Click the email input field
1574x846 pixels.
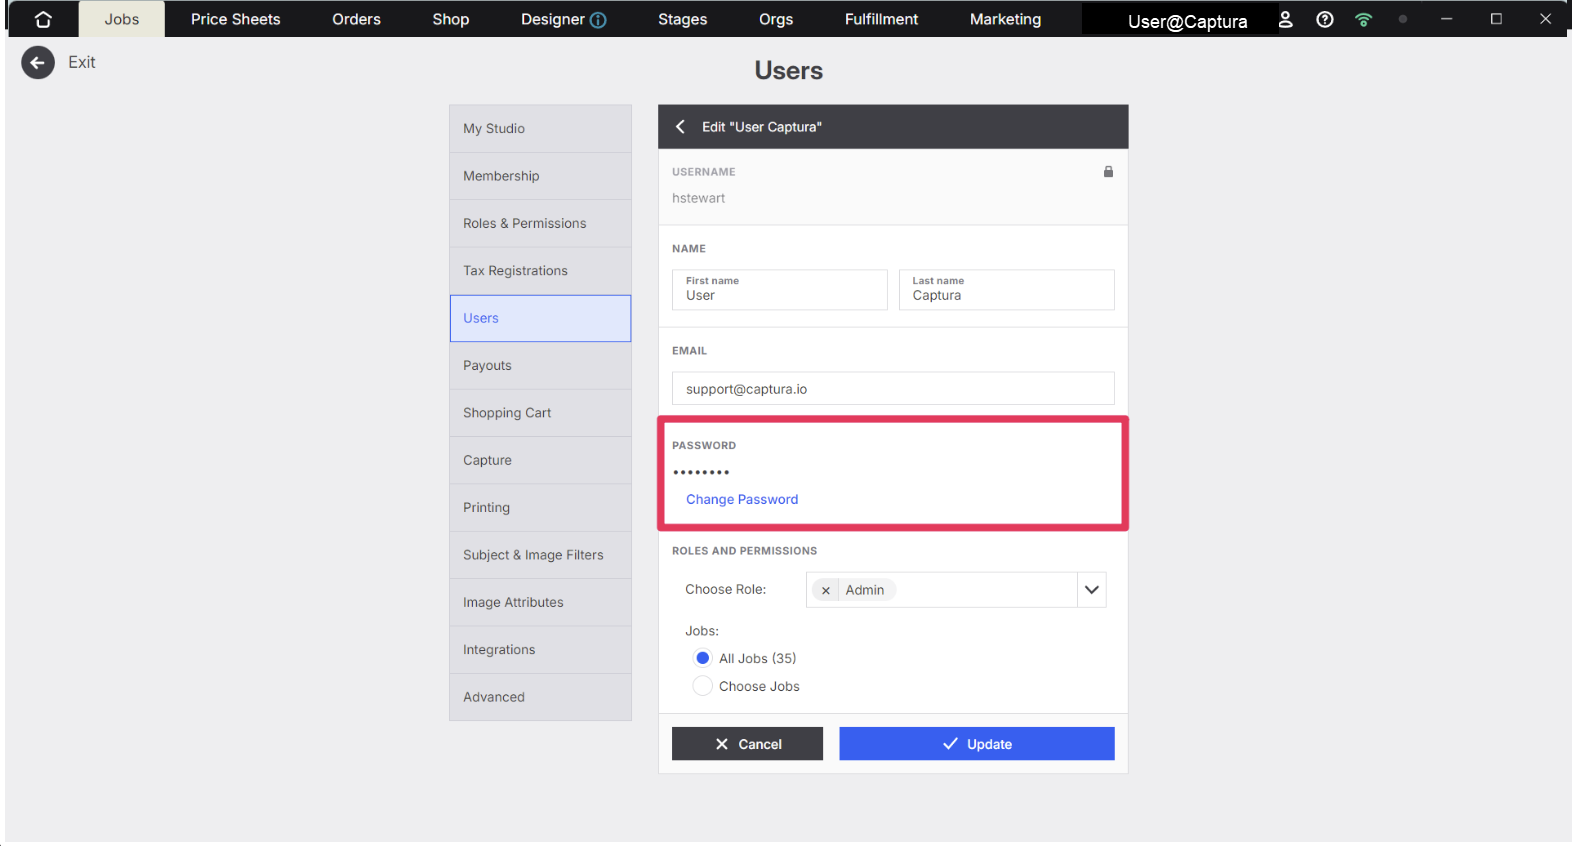tap(893, 389)
